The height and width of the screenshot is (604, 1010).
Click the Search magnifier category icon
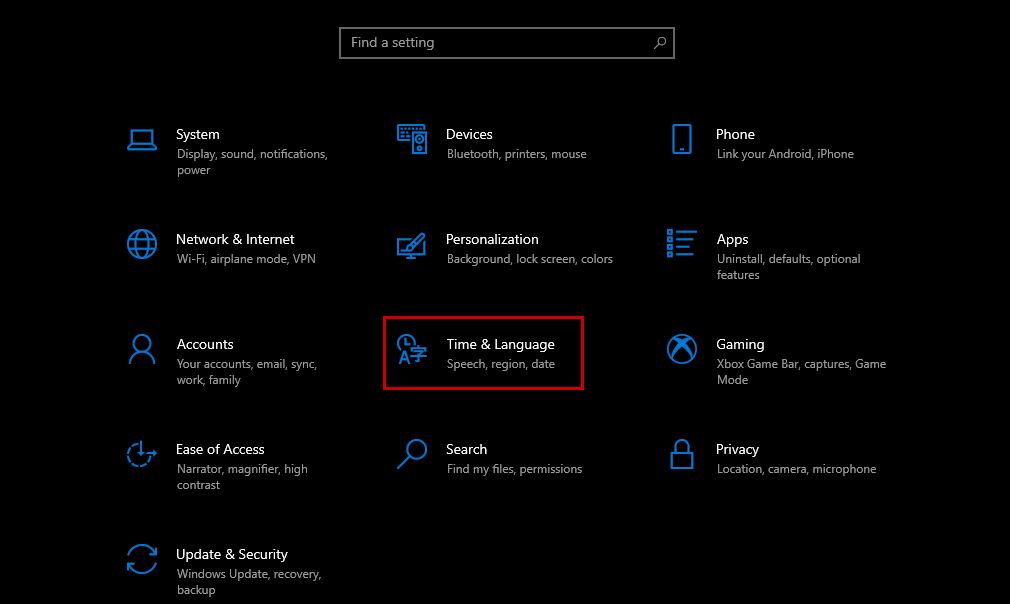click(412, 454)
